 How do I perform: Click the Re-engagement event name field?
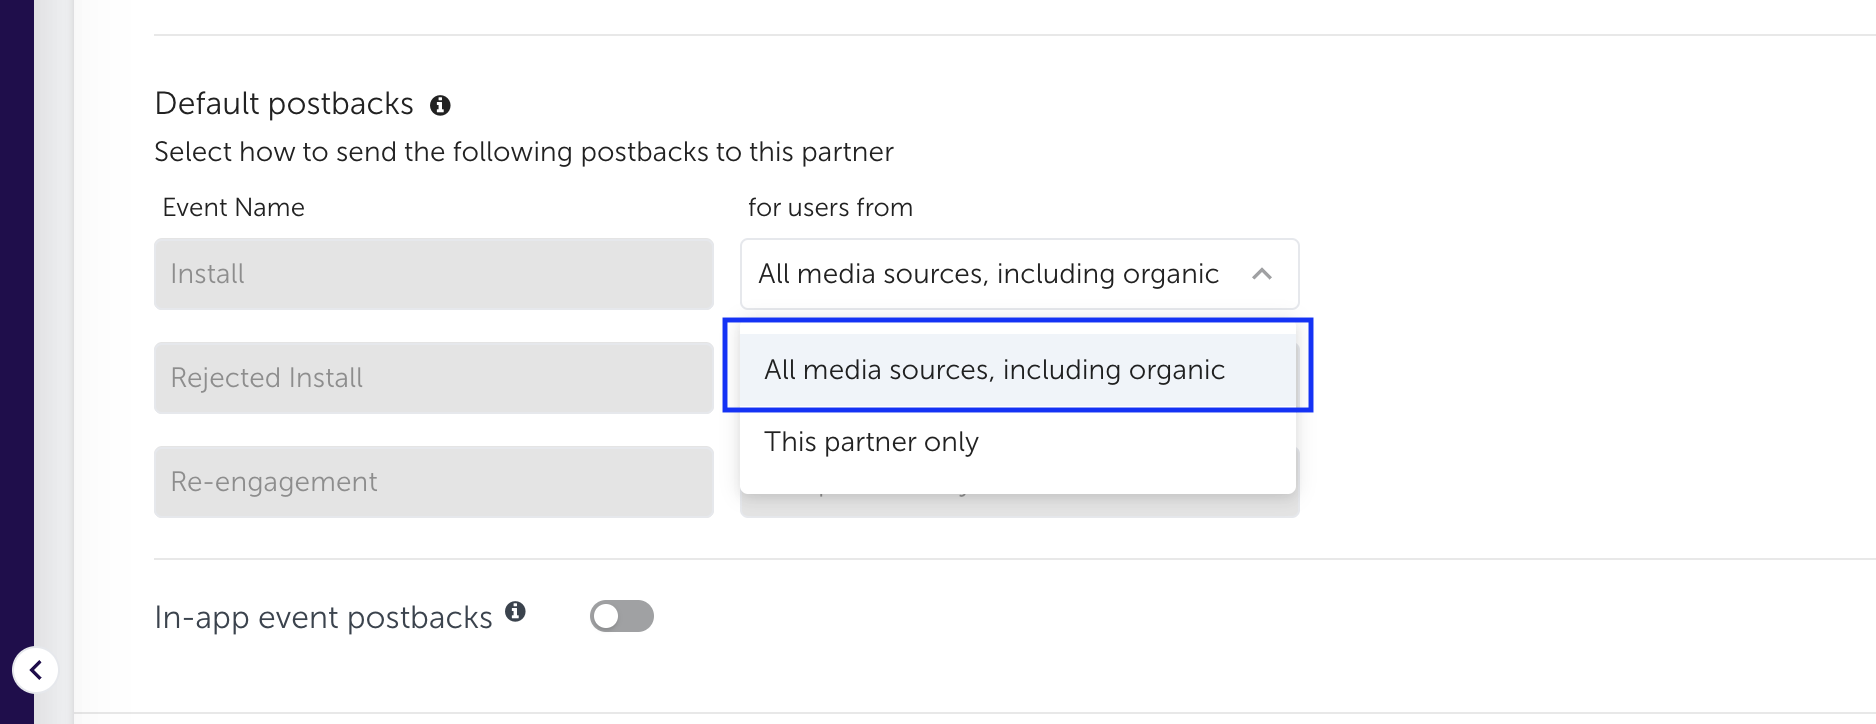coord(433,482)
